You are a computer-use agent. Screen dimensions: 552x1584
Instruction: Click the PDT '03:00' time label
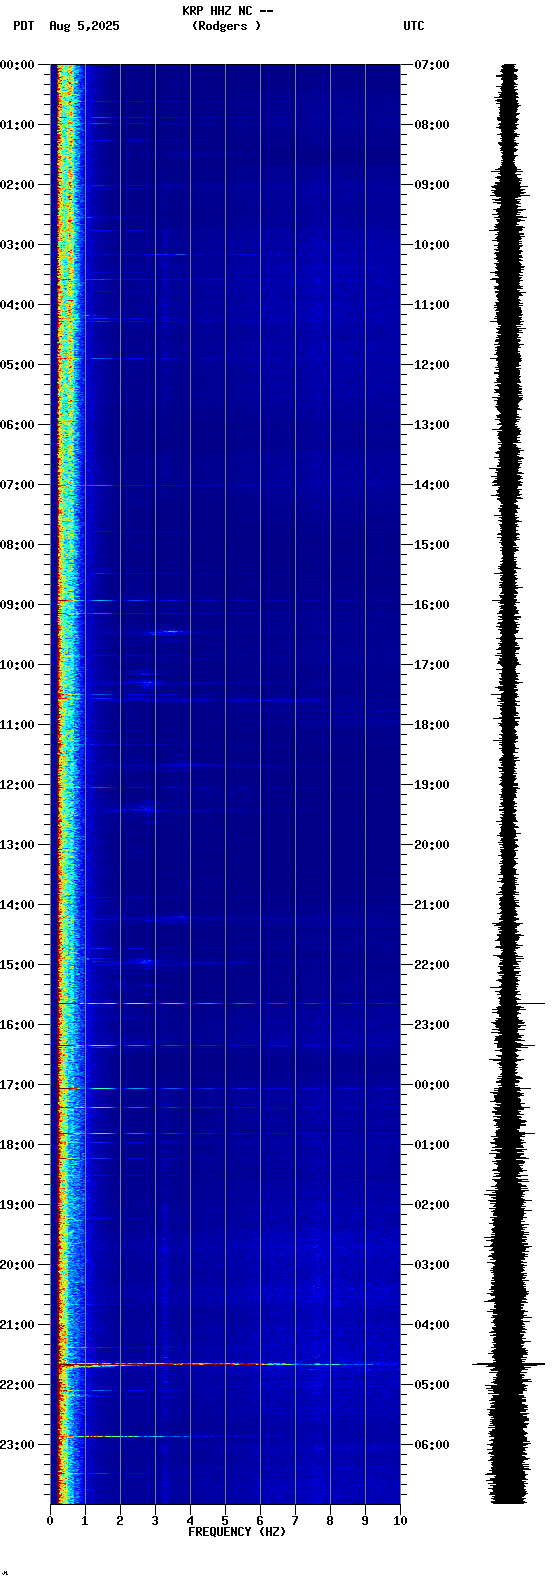tap(18, 245)
